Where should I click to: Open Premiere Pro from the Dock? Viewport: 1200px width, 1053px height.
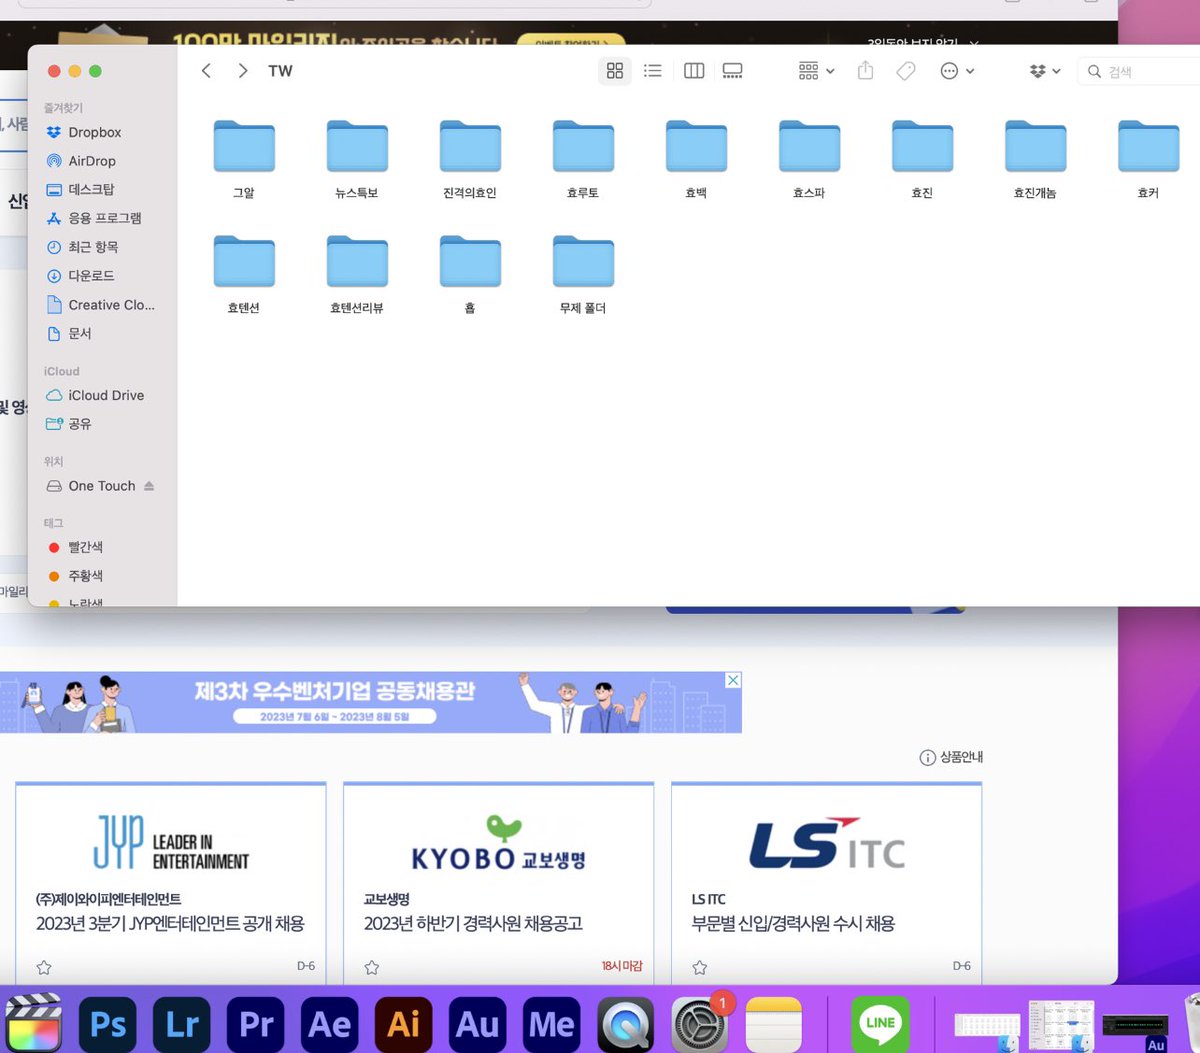(256, 1024)
